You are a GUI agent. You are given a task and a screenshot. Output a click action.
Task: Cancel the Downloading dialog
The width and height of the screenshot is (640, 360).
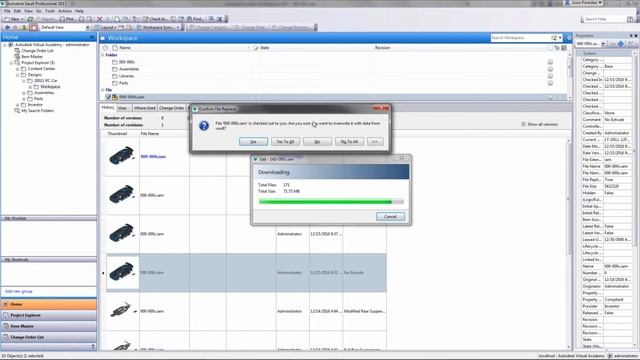pos(390,216)
